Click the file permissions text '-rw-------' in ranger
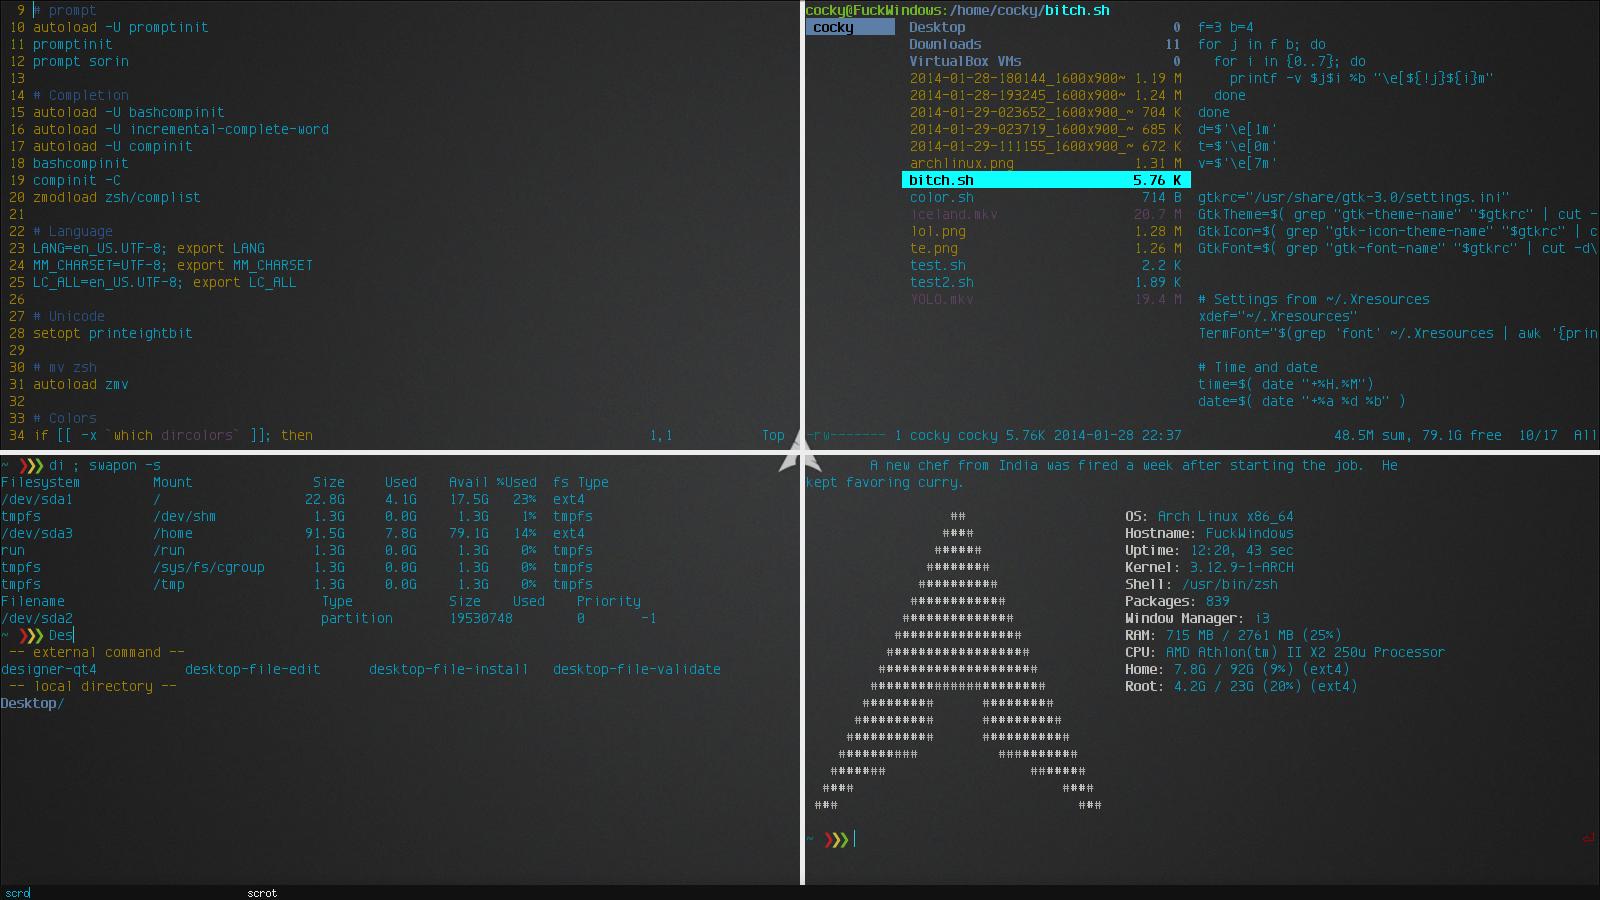 click(x=846, y=435)
